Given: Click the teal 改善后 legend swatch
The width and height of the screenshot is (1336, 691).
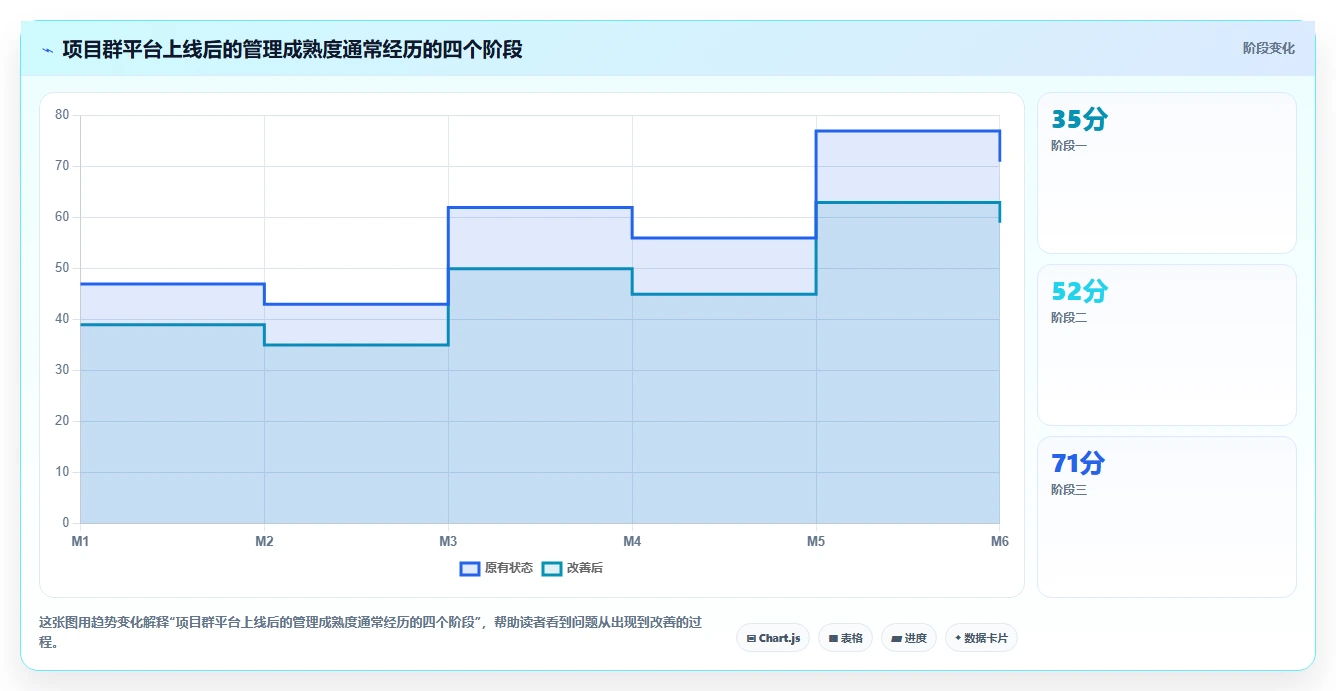Looking at the screenshot, I should point(552,568).
